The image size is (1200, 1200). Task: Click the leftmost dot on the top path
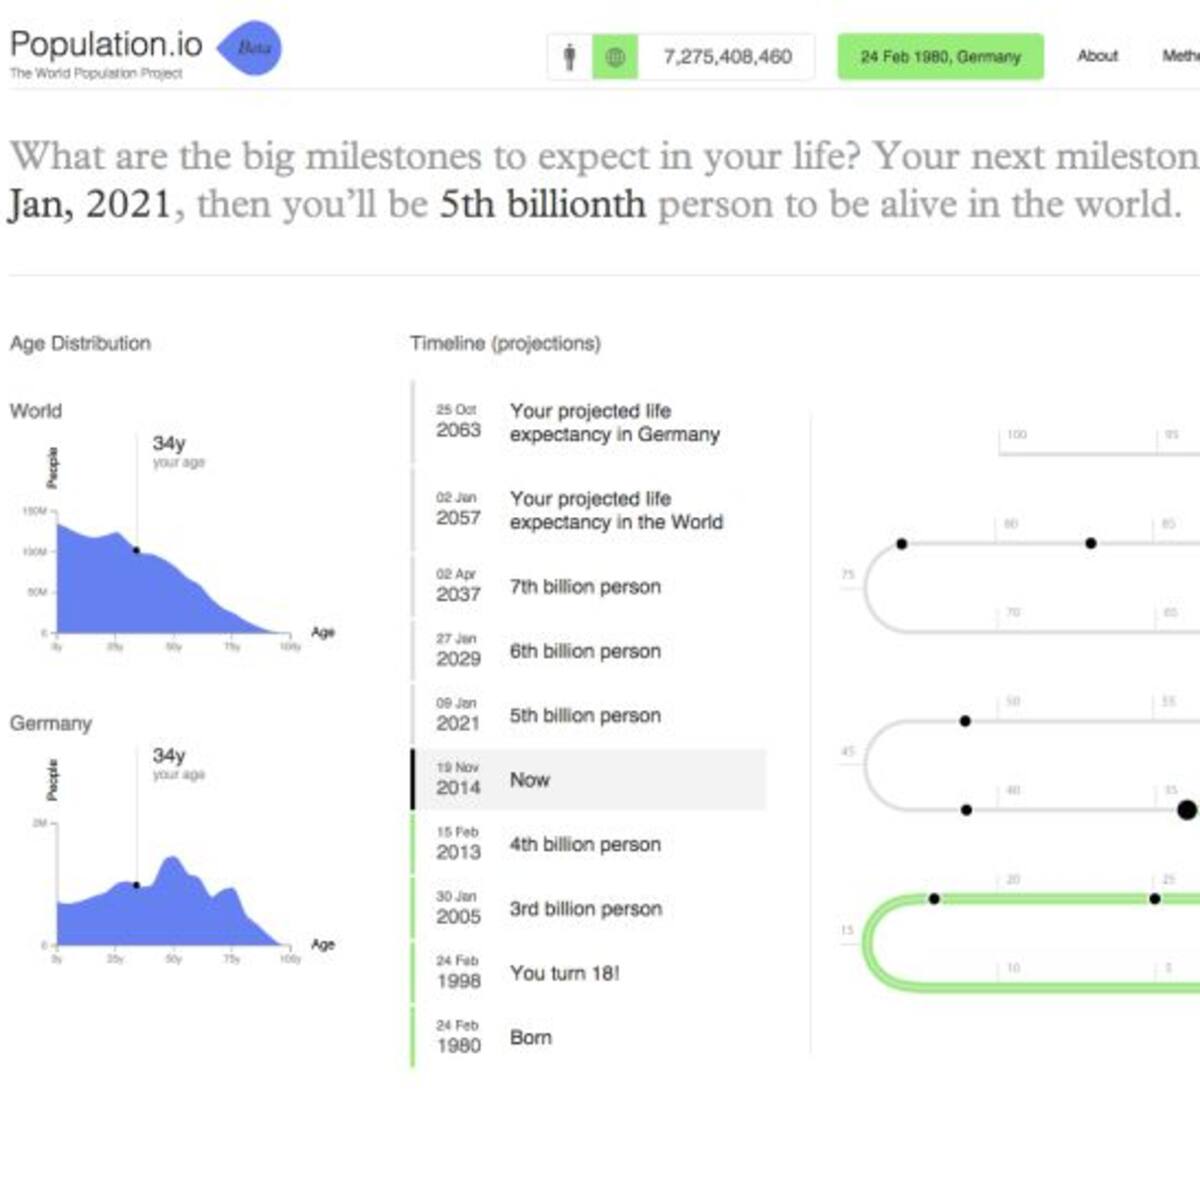[x=902, y=544]
